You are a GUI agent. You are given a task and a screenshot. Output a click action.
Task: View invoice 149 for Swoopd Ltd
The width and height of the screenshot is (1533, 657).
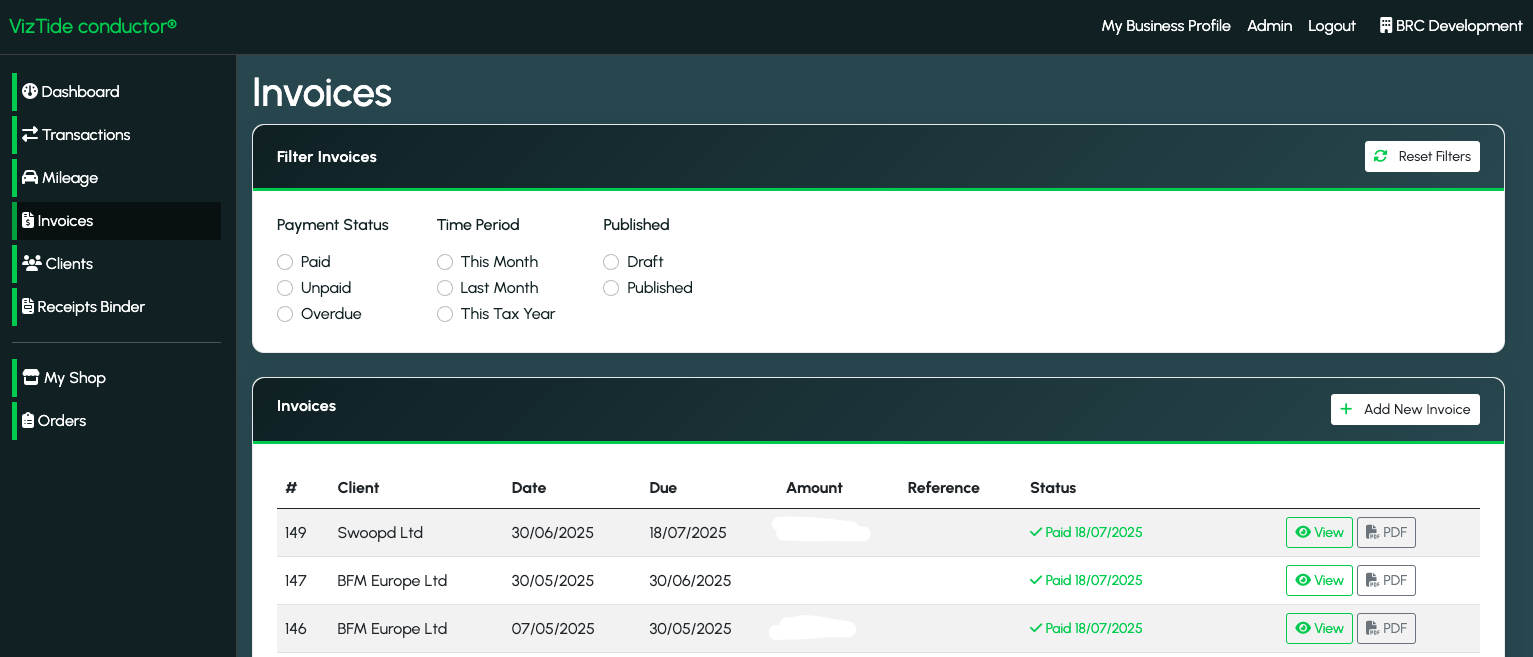pos(1319,532)
